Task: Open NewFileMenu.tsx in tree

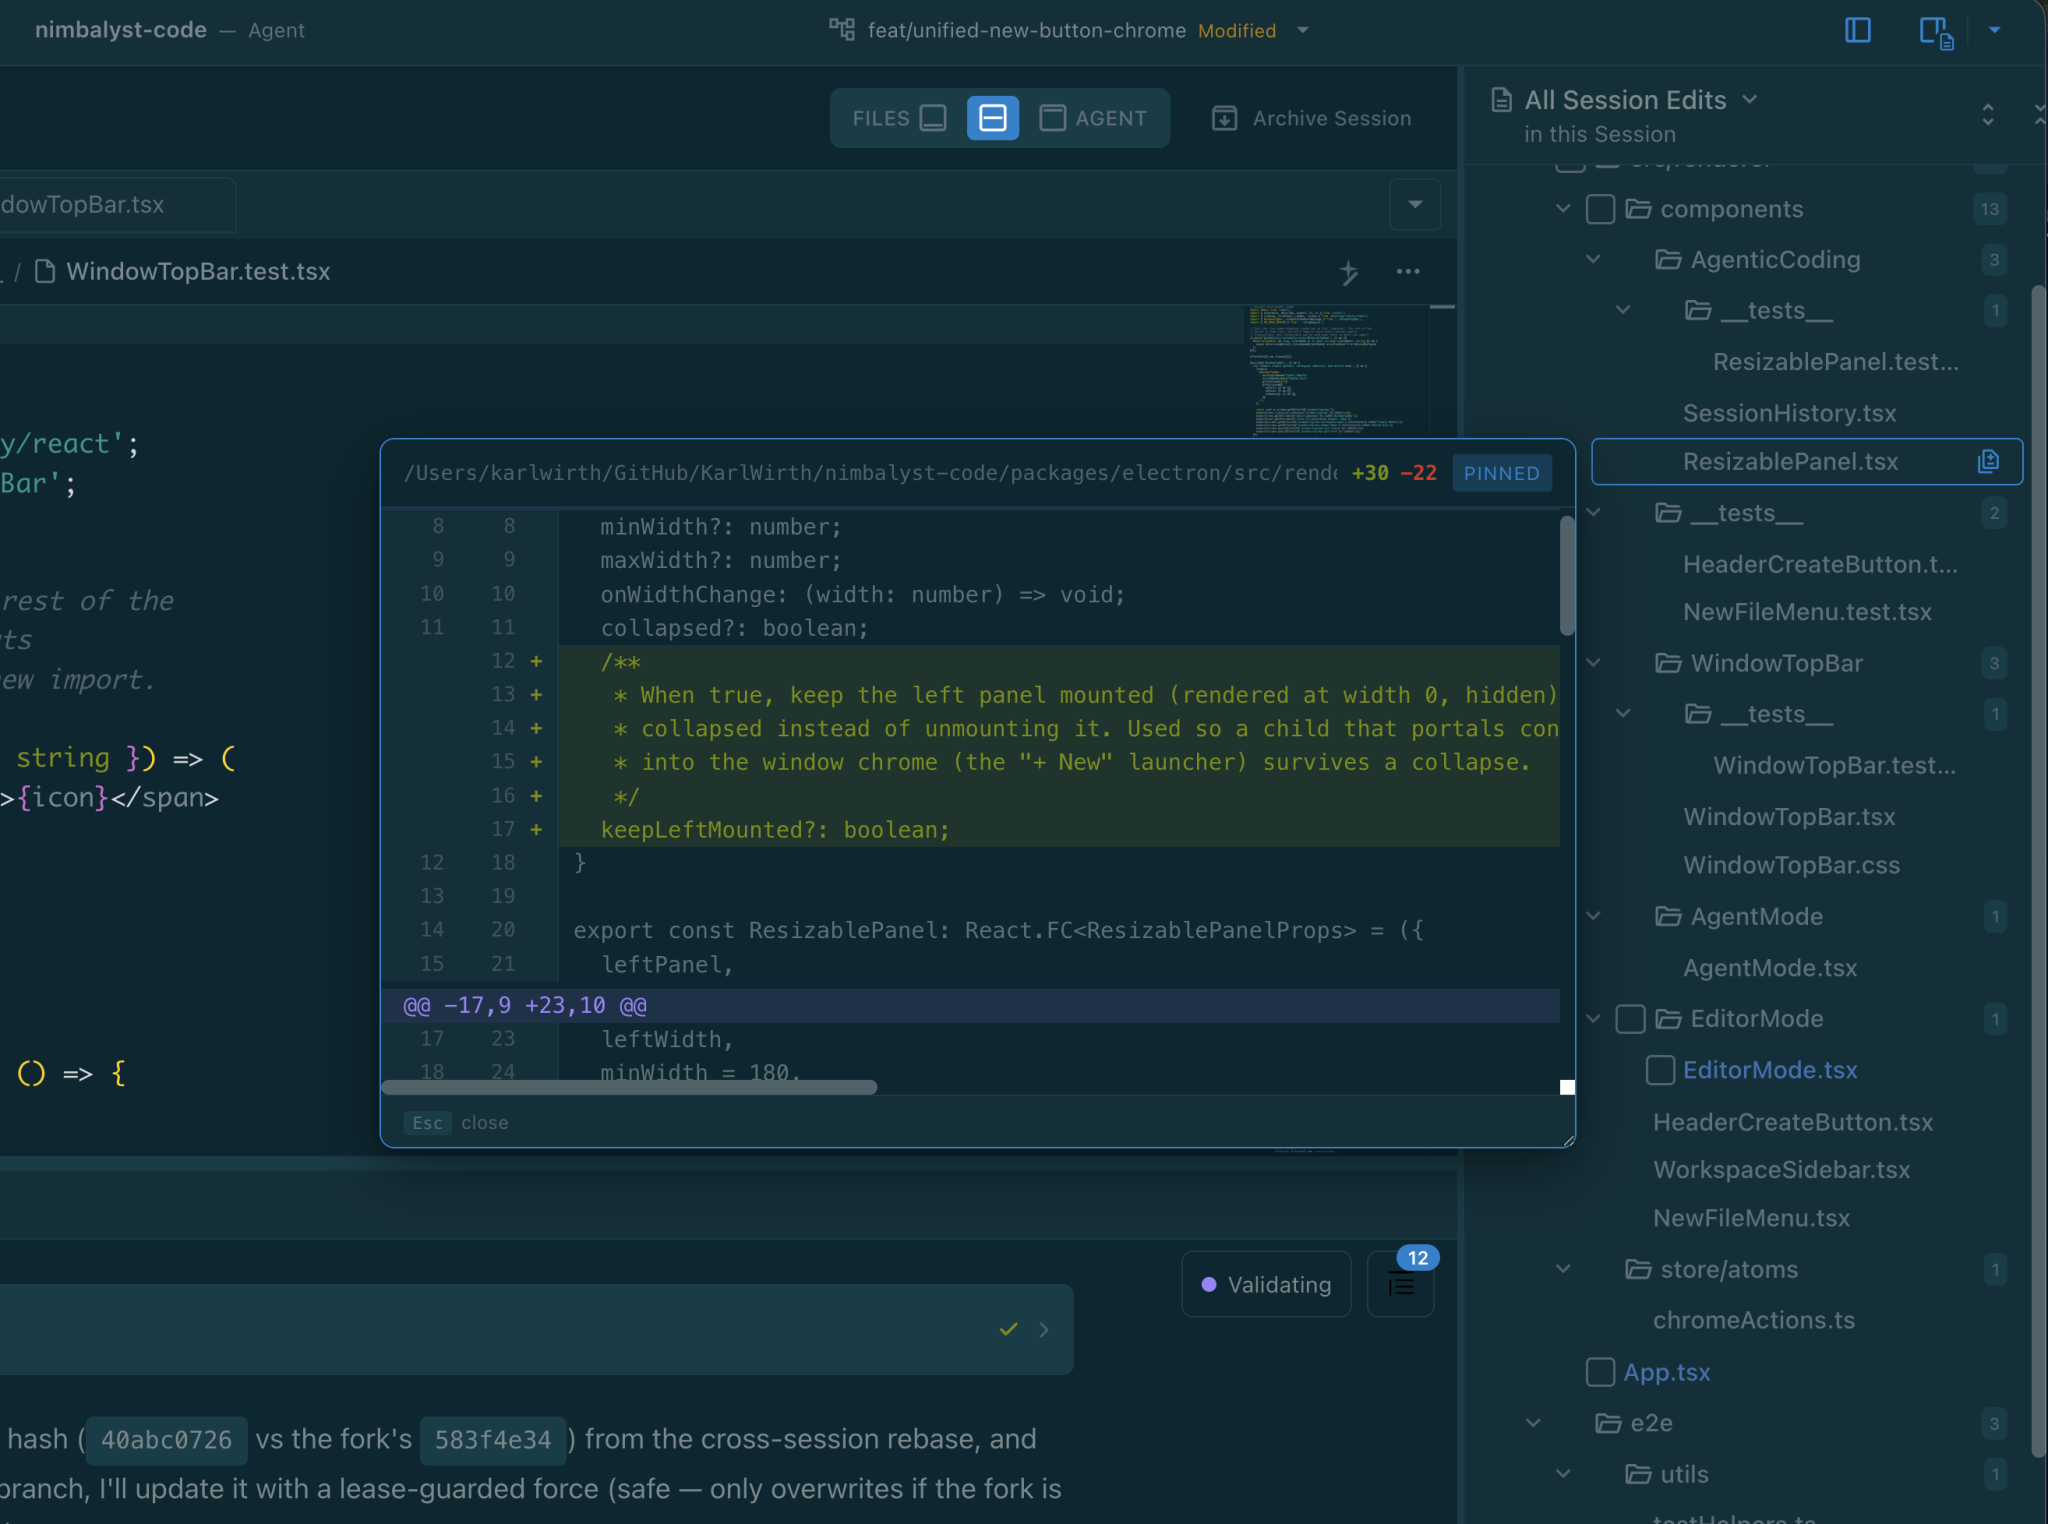Action: (1750, 1217)
